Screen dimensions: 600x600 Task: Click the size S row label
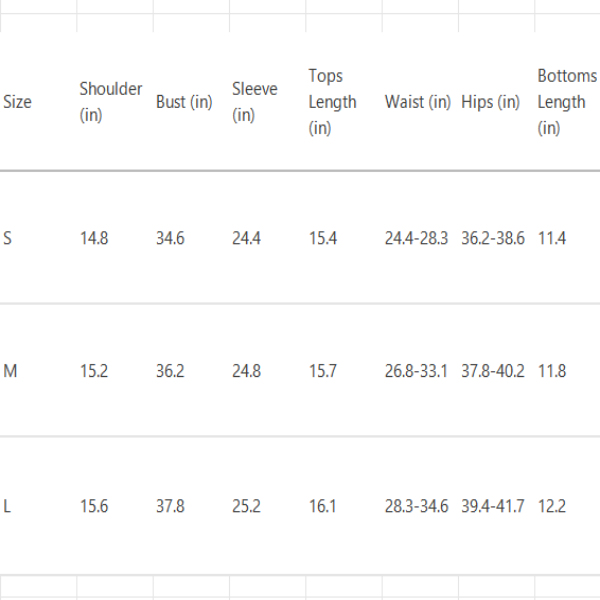pos(8,238)
